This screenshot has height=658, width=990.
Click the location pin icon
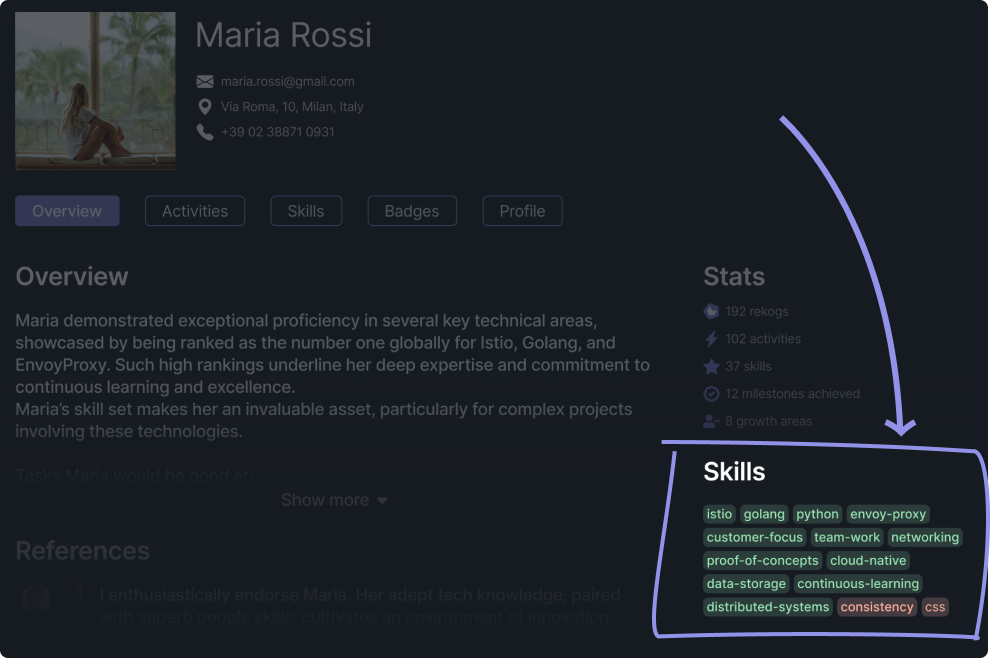click(205, 107)
